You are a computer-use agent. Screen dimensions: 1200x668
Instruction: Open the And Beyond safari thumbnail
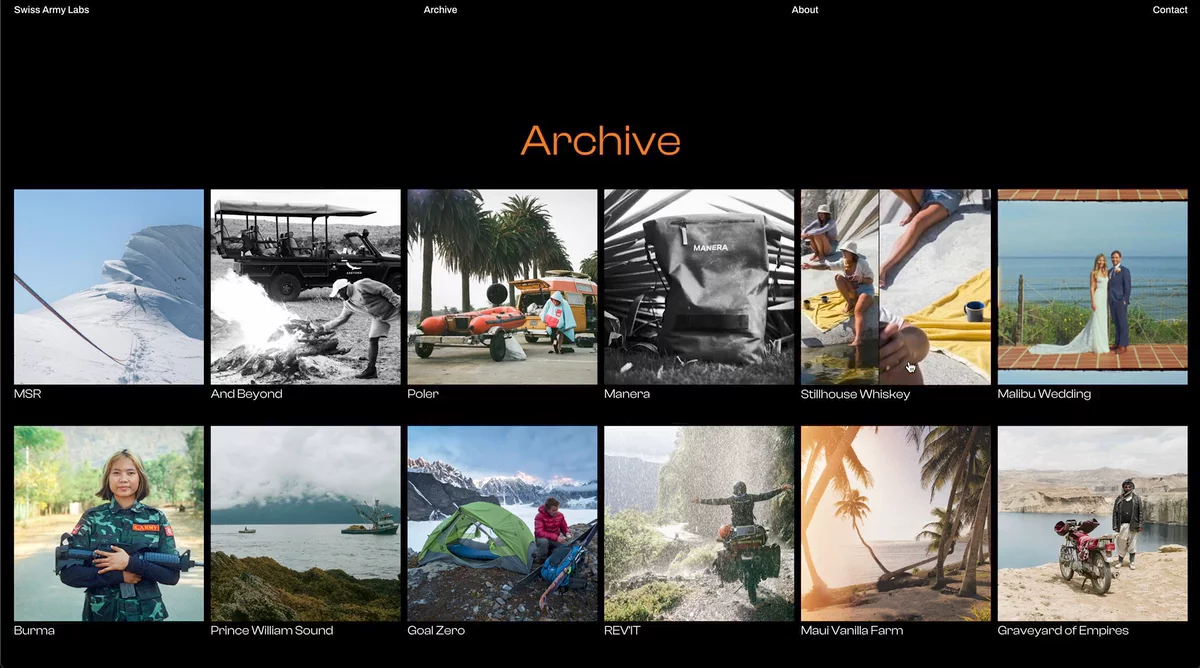click(306, 287)
